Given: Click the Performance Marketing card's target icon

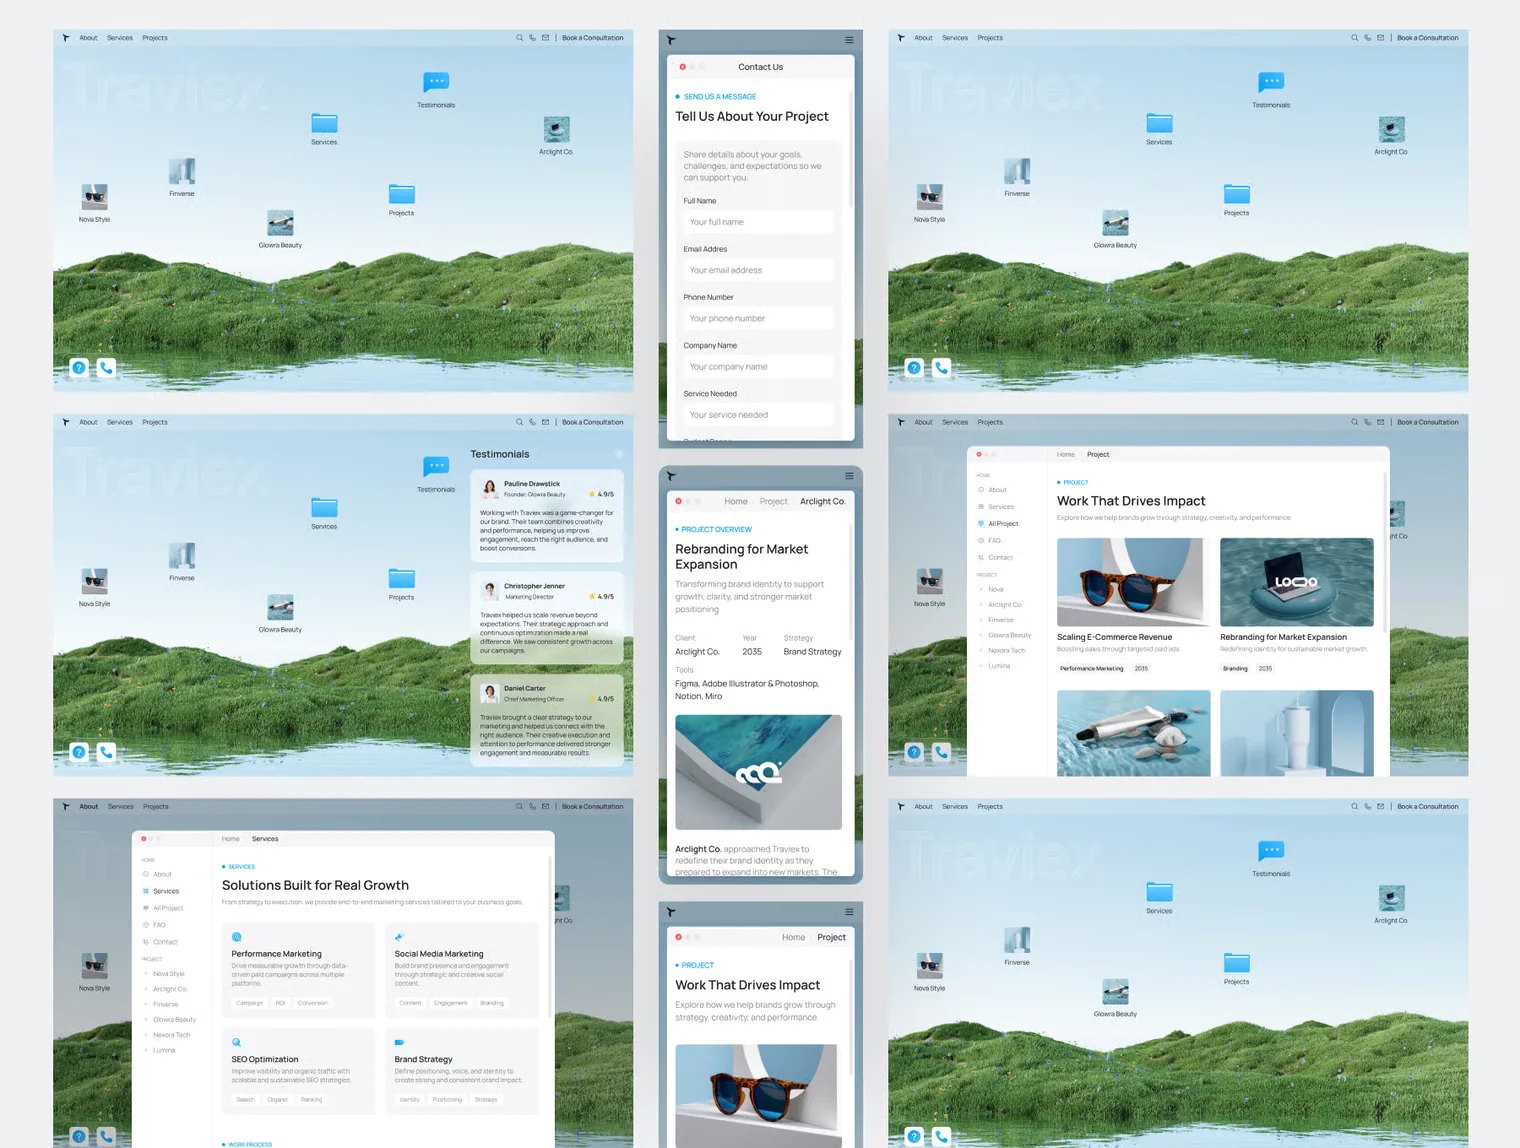Looking at the screenshot, I should pos(237,937).
